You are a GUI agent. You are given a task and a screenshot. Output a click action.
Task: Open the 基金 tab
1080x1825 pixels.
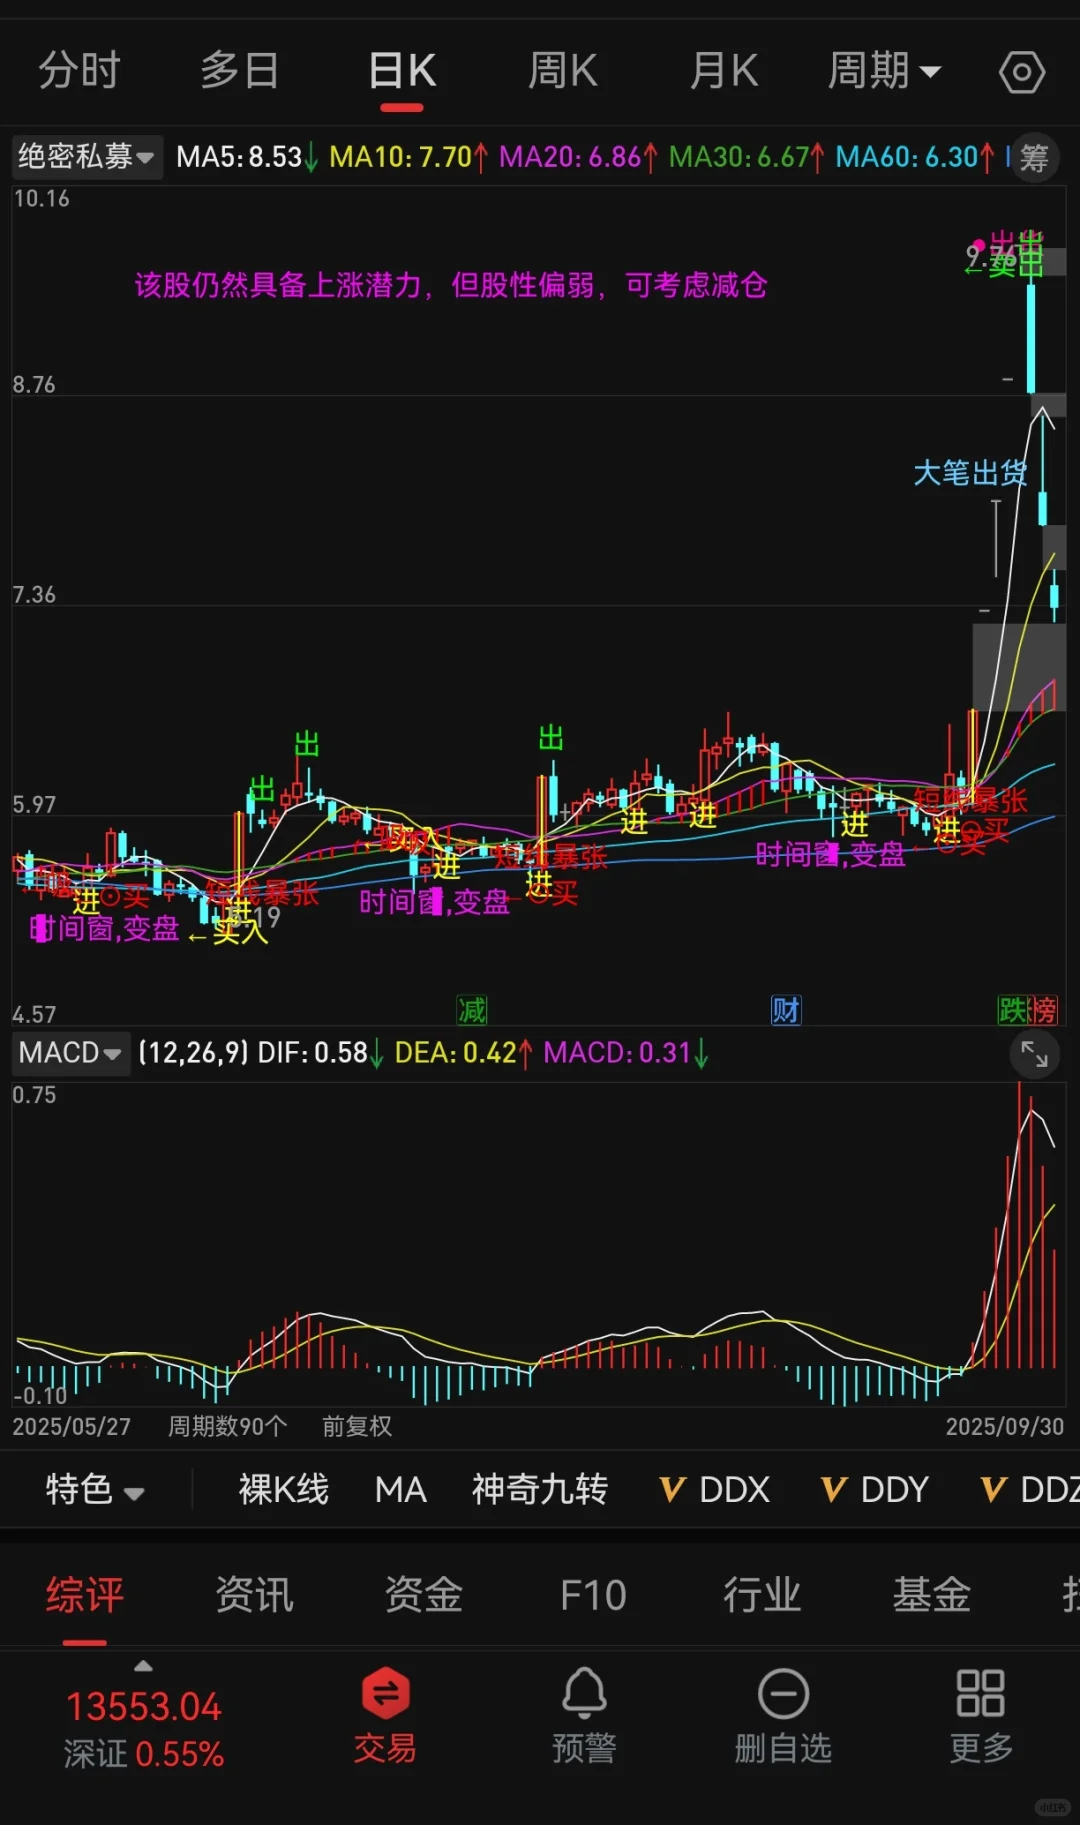tap(931, 1594)
